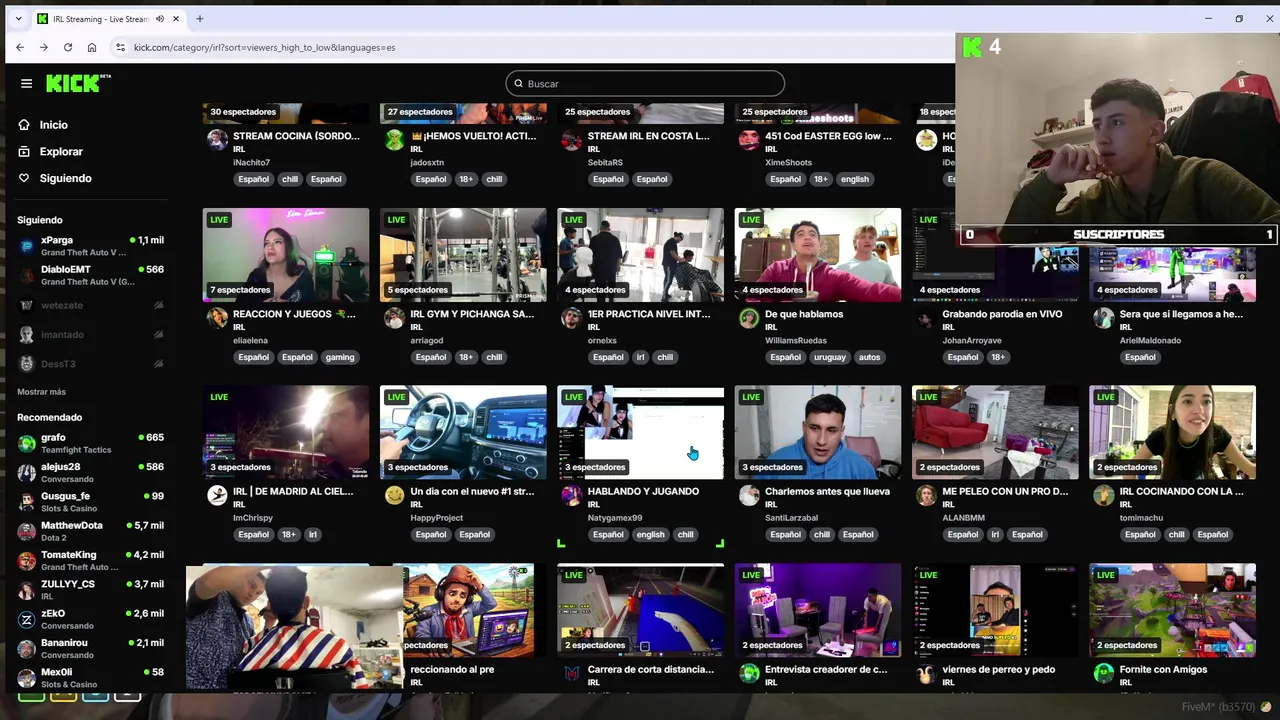The image size is (1280, 720).
Task: Click arriagod streamer avatar
Action: pyautogui.click(x=394, y=318)
